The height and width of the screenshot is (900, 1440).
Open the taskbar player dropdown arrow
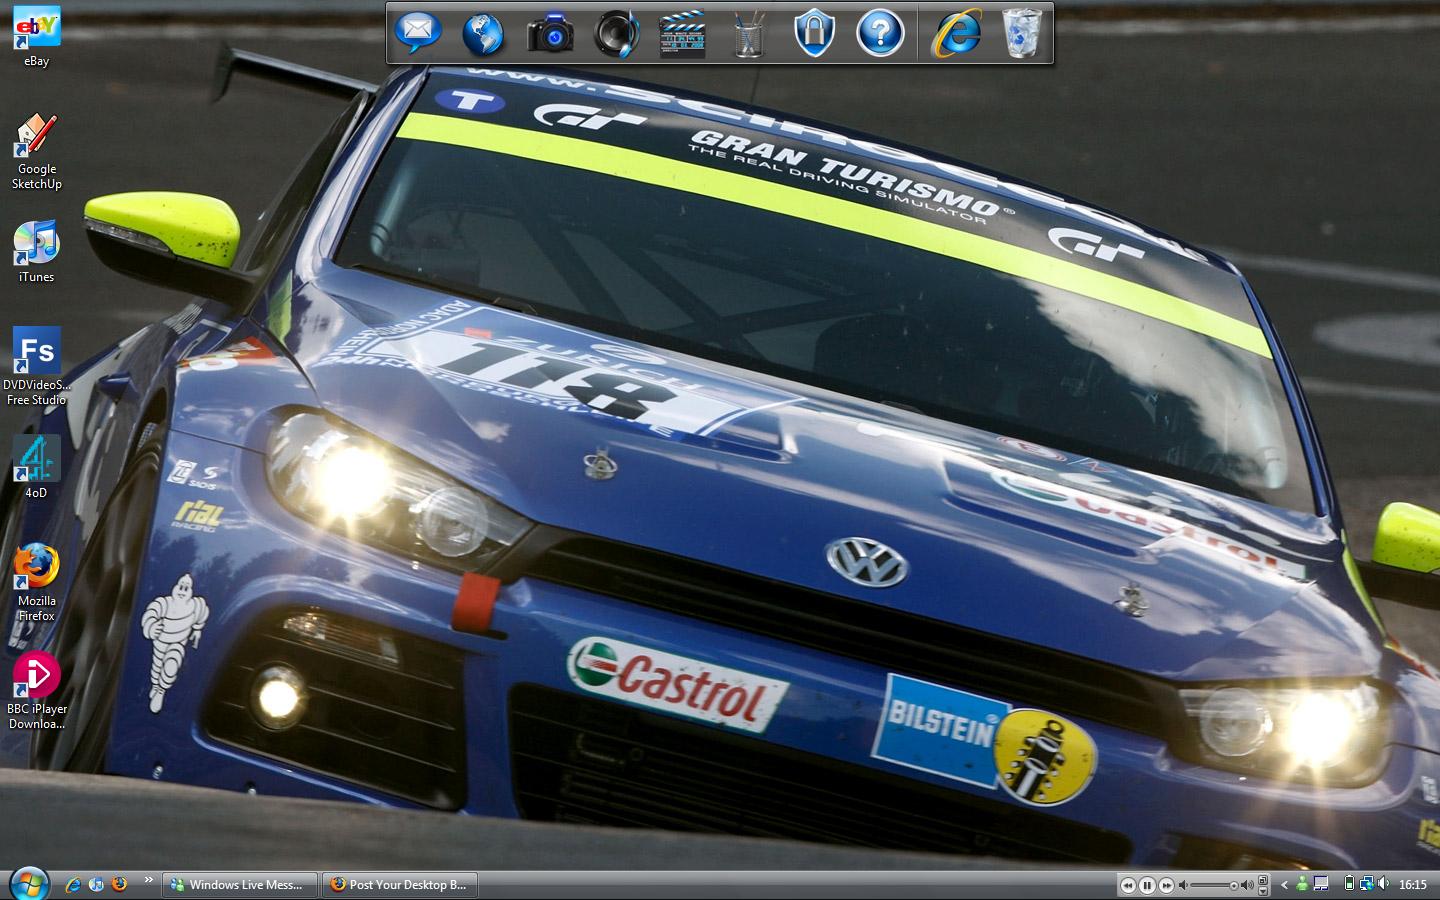coord(1263,891)
